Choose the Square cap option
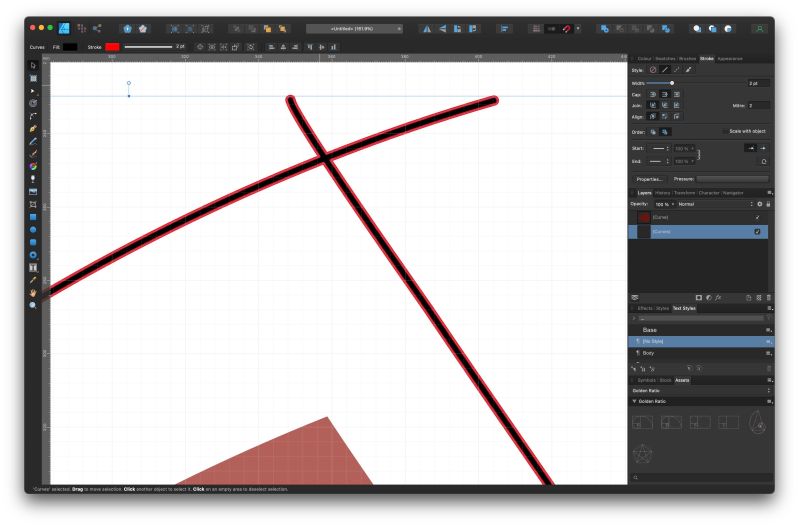Screen dimensions: 799x526 pos(677,94)
